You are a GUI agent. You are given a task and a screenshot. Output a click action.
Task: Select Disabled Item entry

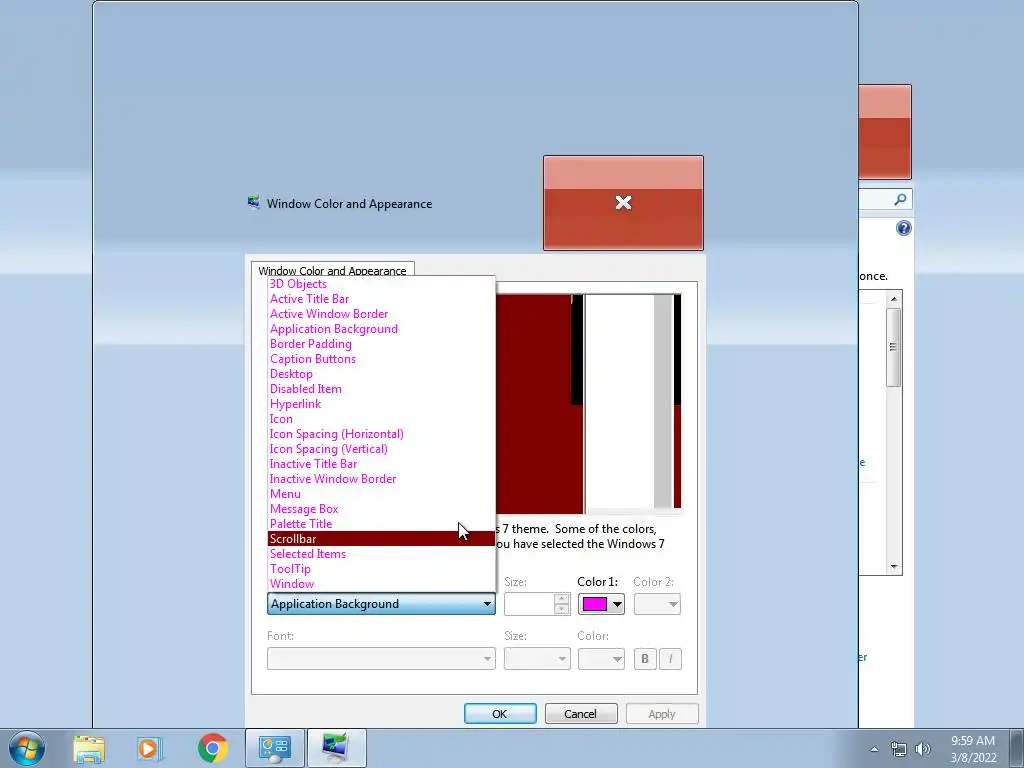pos(381,389)
